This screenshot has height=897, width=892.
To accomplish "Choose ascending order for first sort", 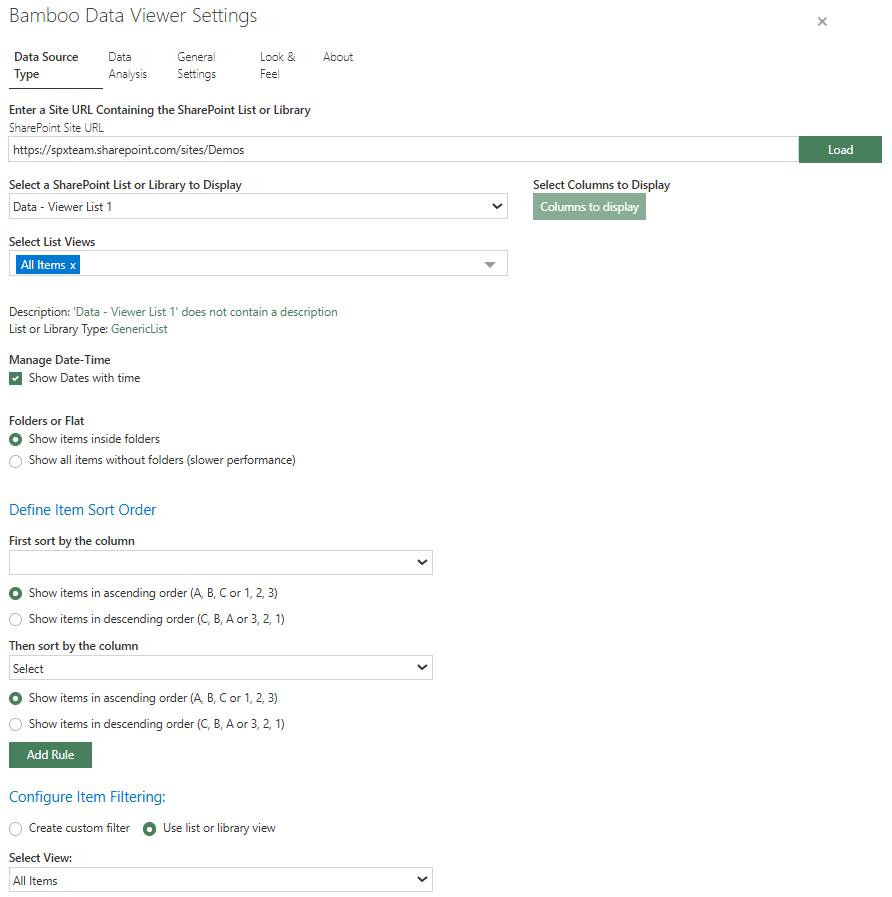I will coord(16,594).
